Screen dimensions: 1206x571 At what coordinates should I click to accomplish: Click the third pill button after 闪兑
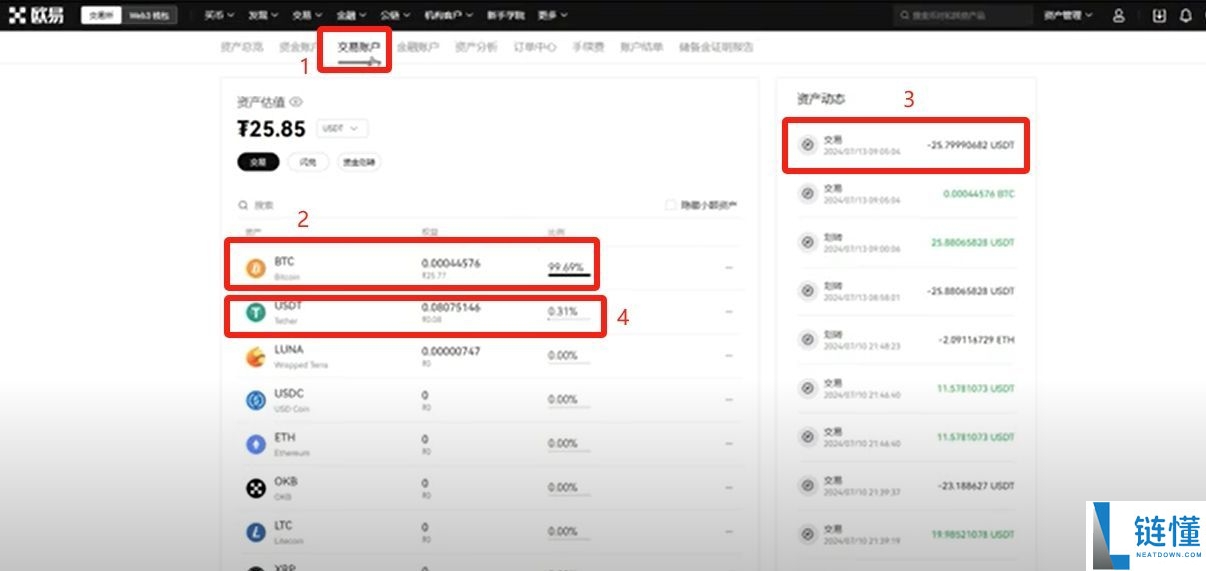coord(361,162)
